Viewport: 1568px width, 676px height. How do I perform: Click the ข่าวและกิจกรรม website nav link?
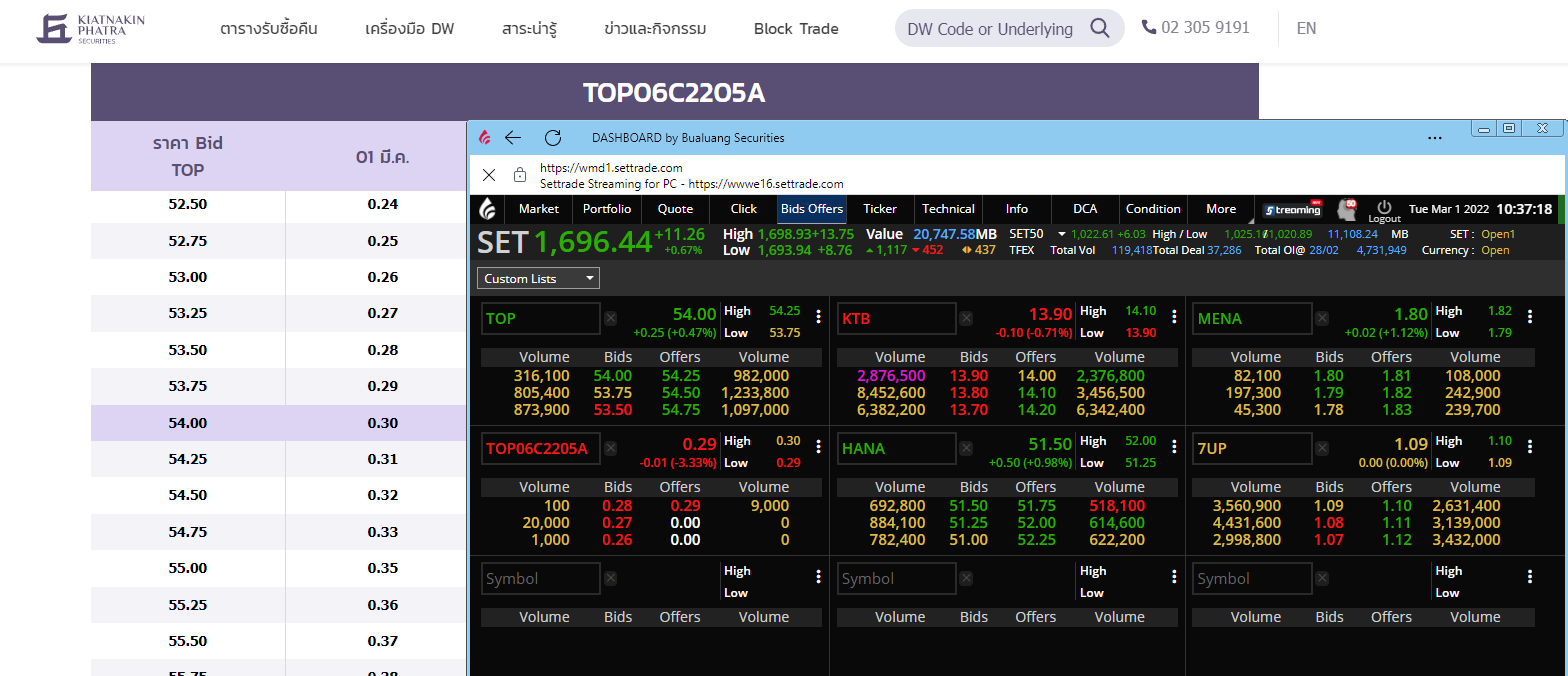click(655, 29)
